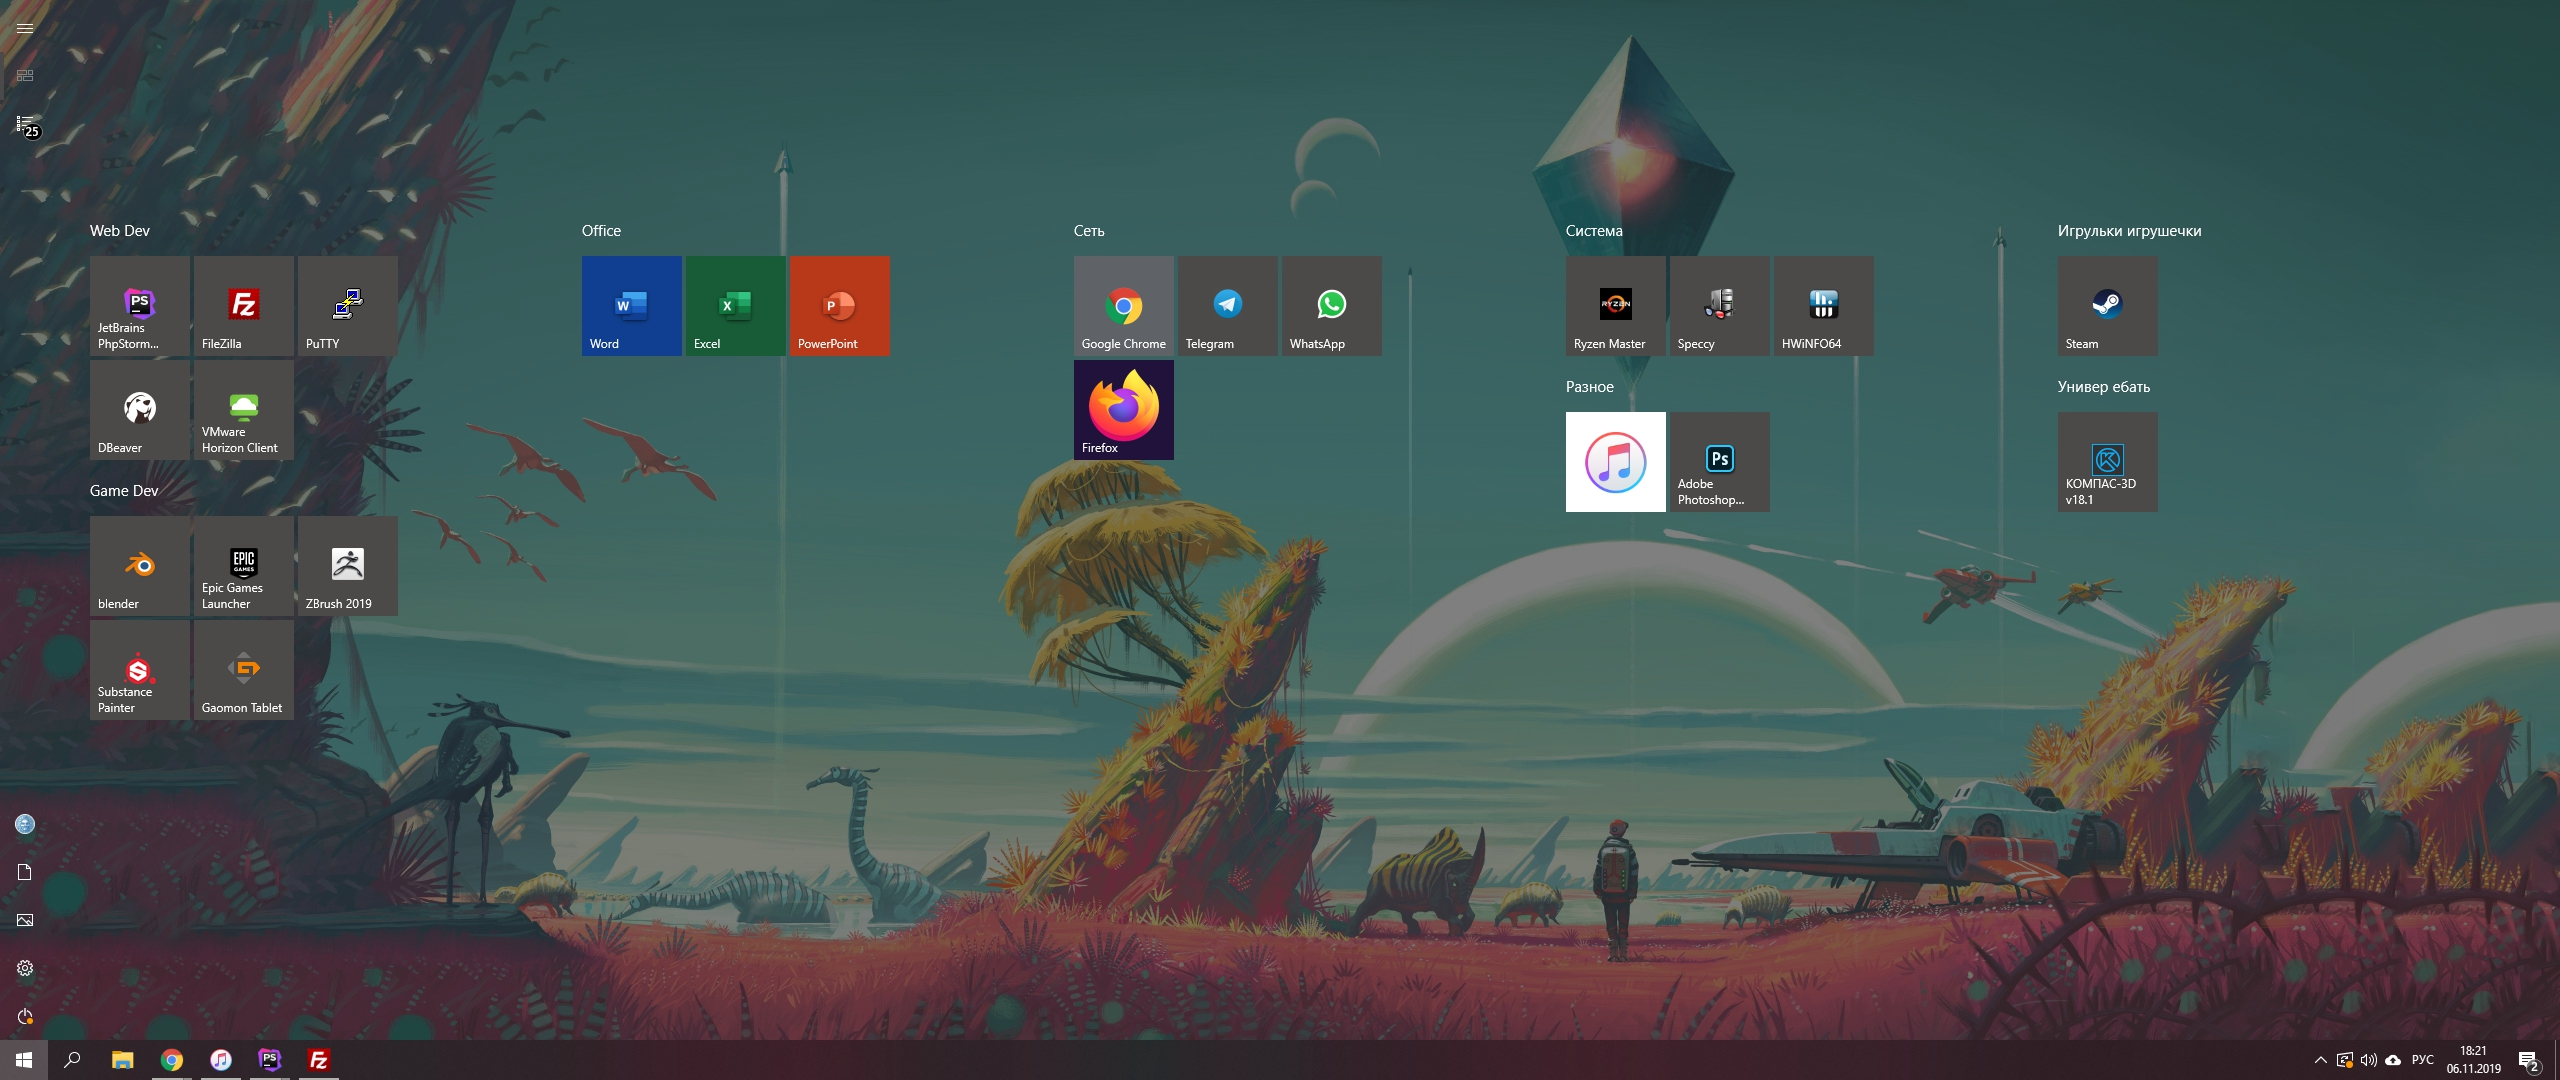Launch Adobe Photoshop tile

(x=1720, y=462)
